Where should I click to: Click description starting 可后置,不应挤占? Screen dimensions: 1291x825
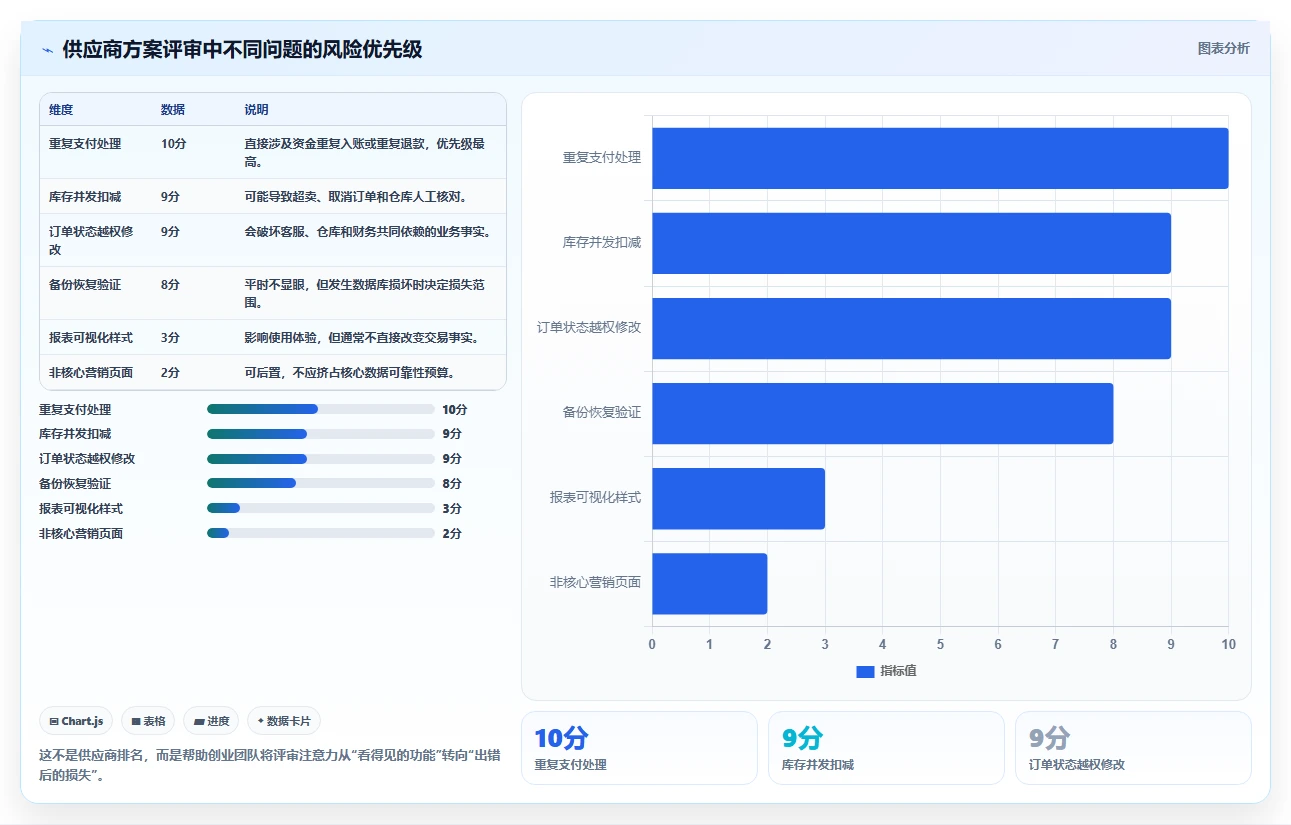[351, 373]
